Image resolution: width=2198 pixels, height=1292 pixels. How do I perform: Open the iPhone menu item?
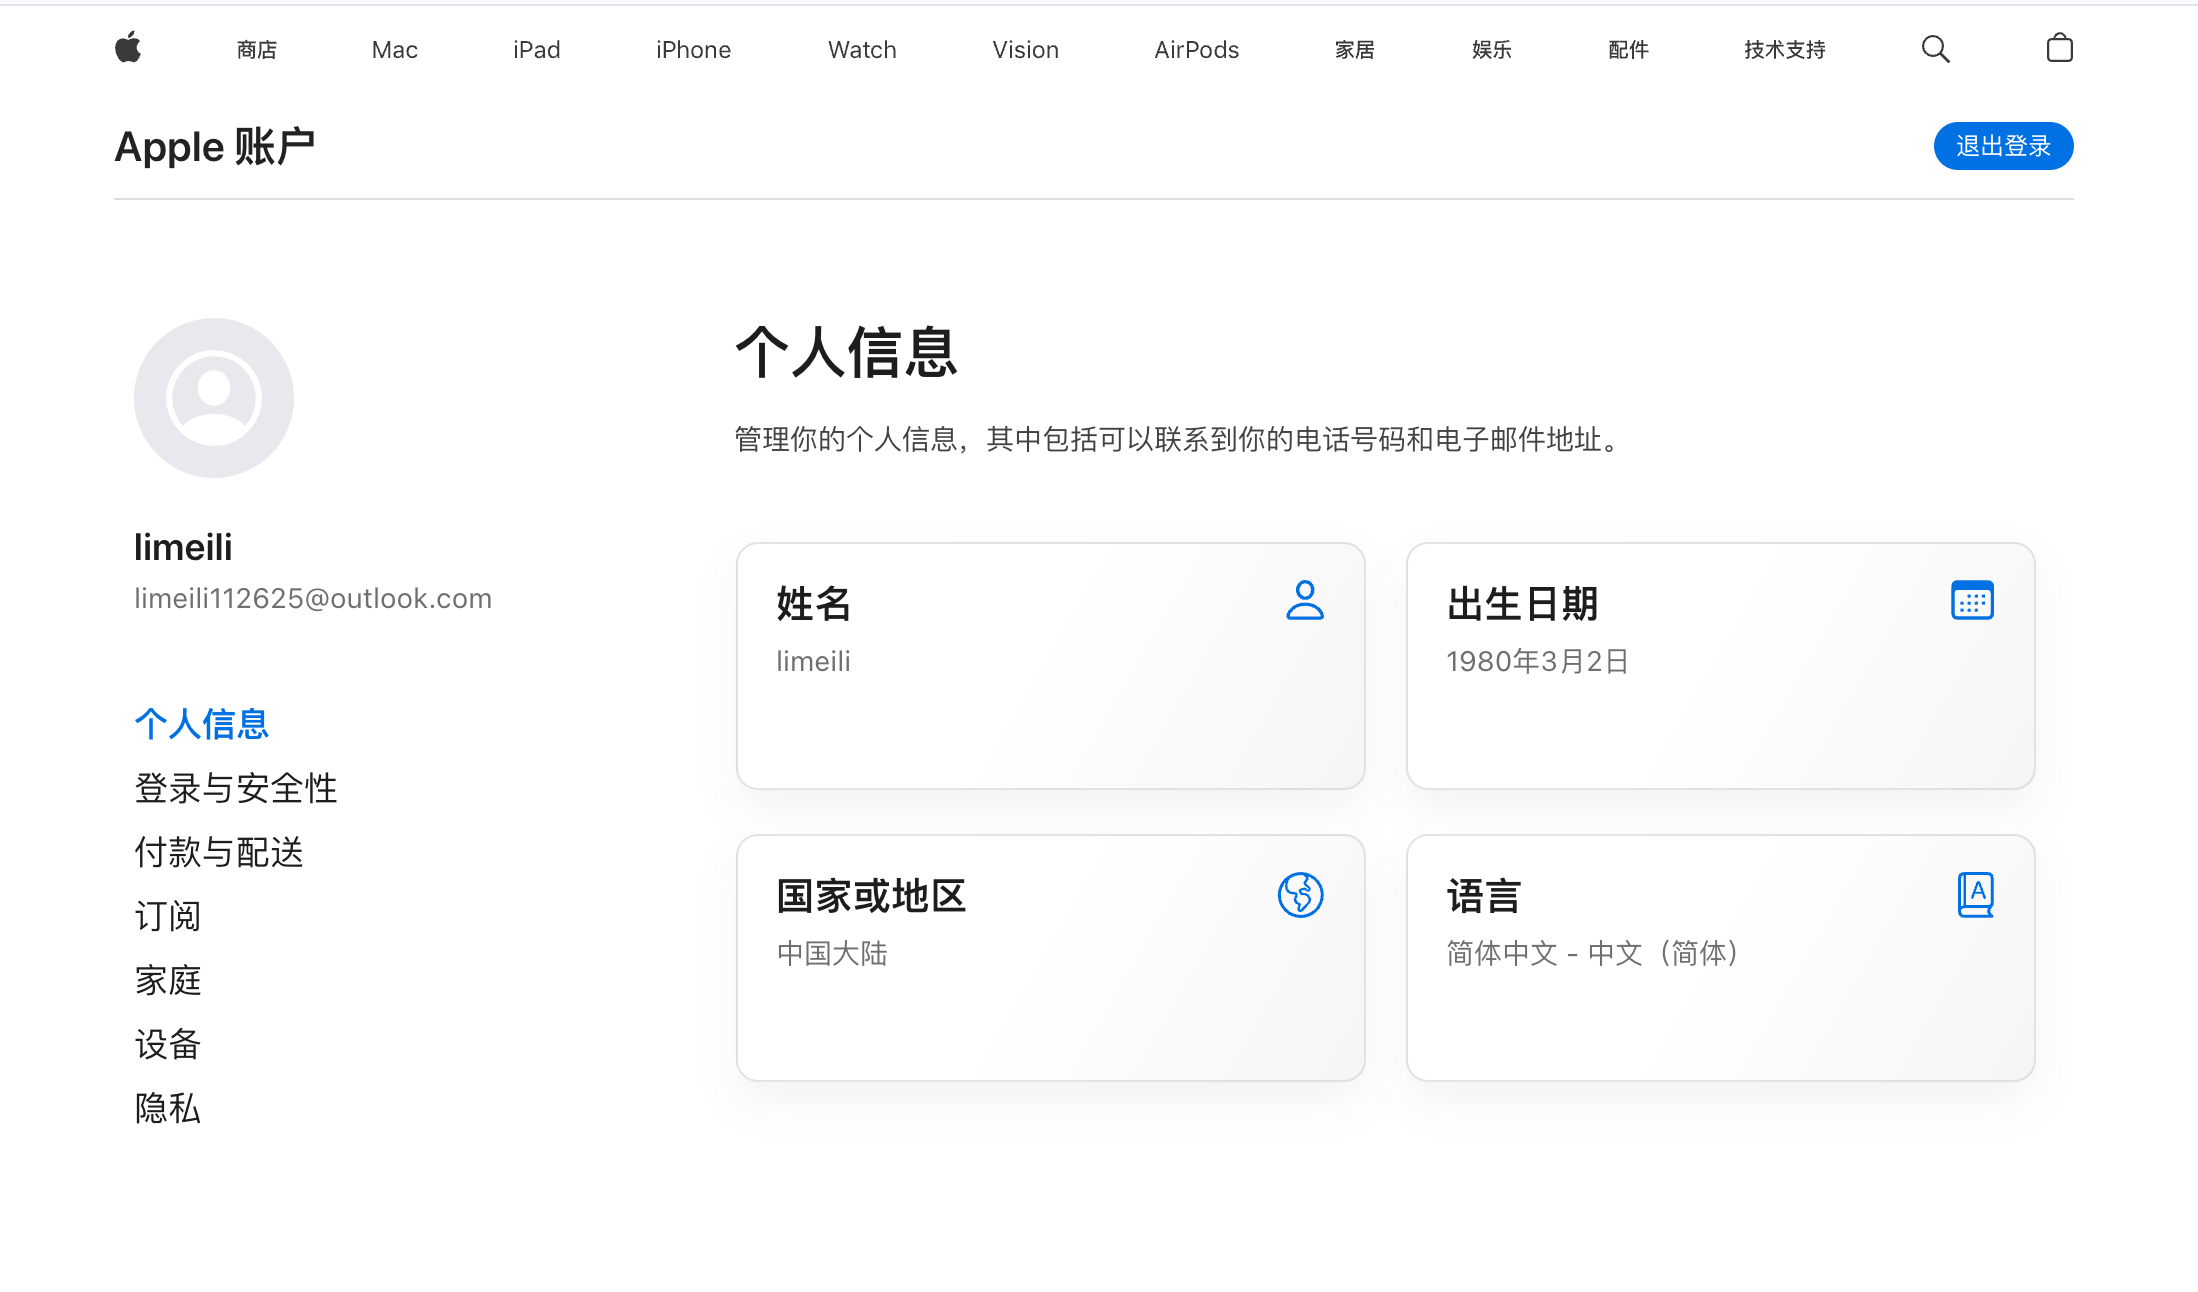click(694, 49)
